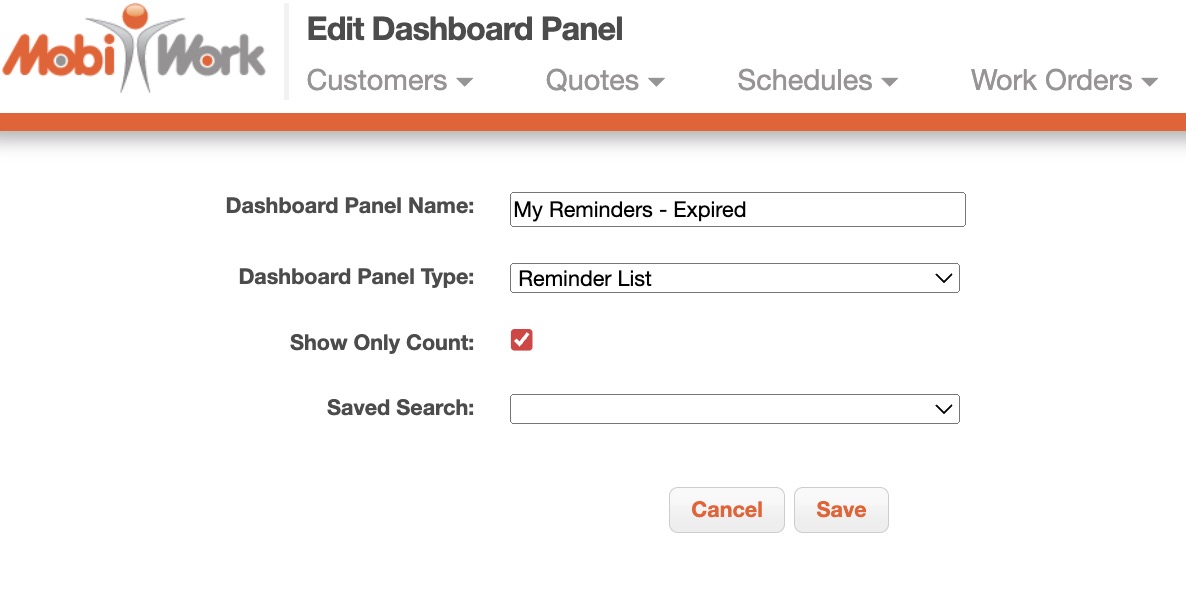Uncheck the Show Only Count checkbox

click(x=521, y=340)
